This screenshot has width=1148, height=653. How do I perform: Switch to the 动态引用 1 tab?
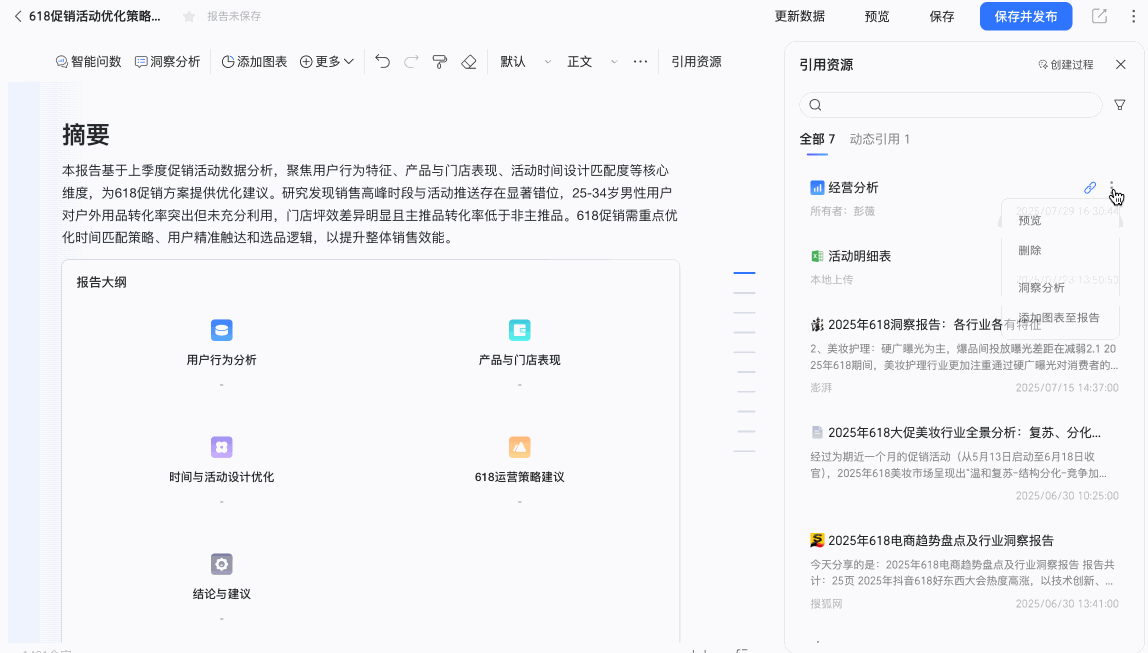click(879, 139)
